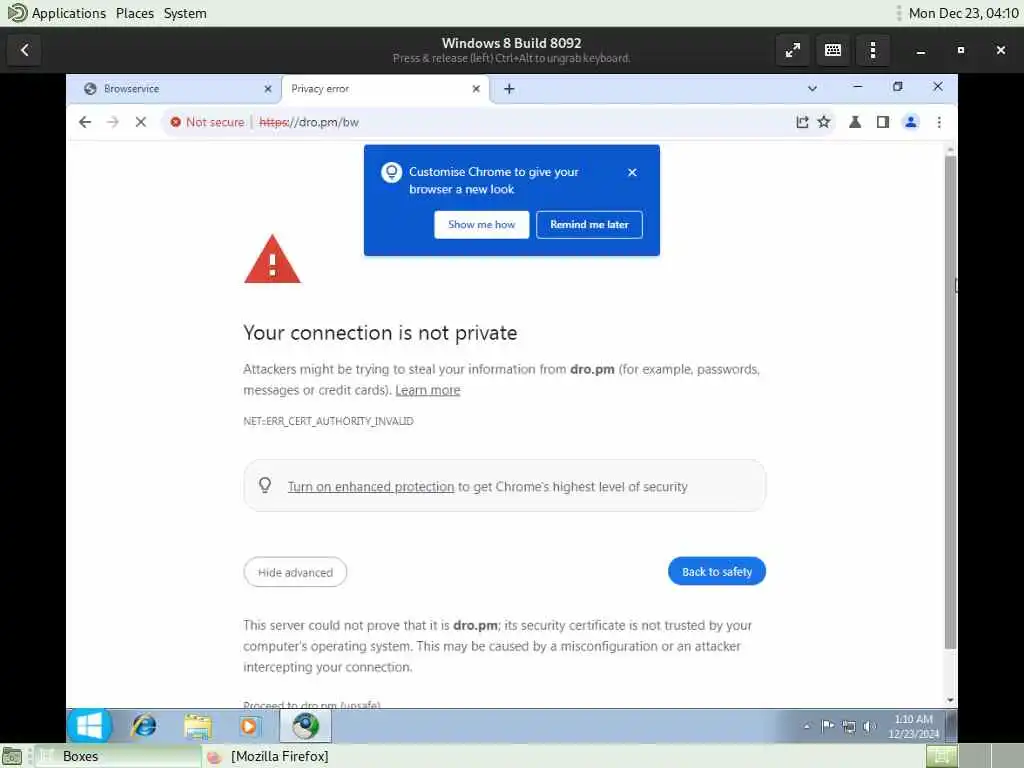Select the Privacy error tab

pyautogui.click(x=385, y=89)
